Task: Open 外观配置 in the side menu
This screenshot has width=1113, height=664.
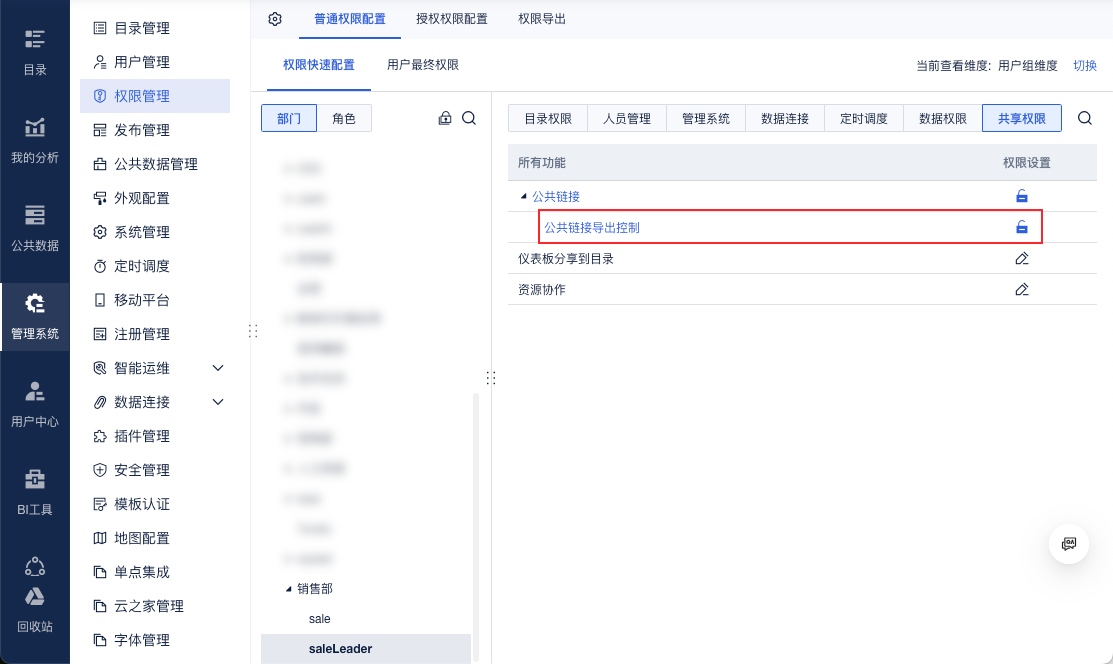Action: tap(155, 198)
